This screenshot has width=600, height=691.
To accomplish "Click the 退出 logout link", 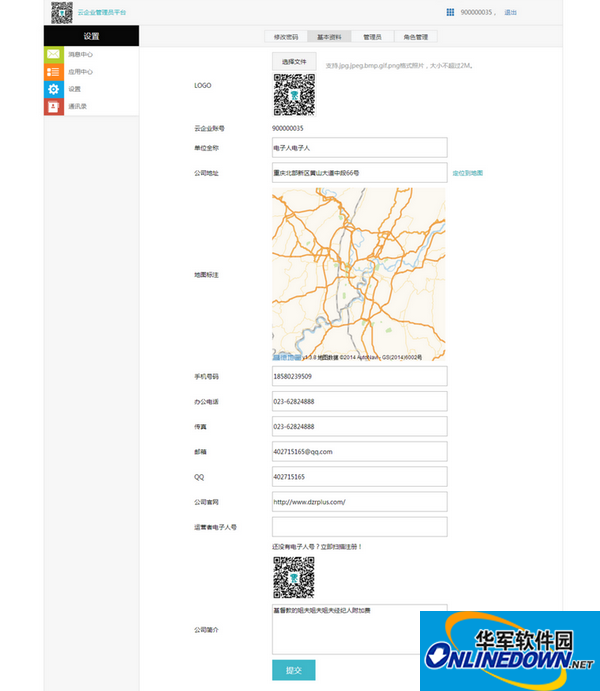I will [x=511, y=12].
